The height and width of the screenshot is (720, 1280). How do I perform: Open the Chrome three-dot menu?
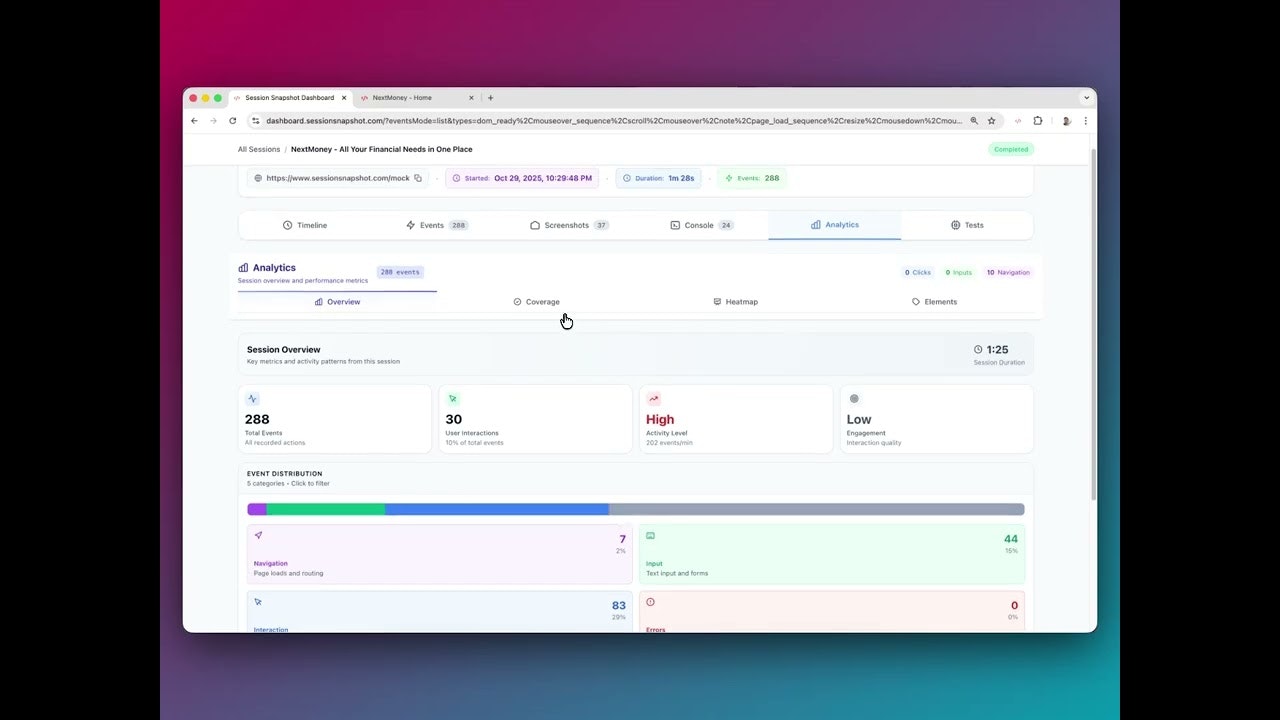coord(1086,121)
